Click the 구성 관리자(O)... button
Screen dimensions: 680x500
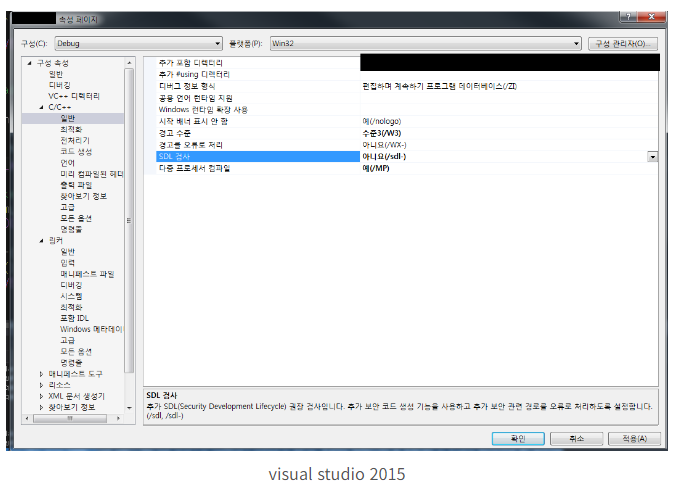623,43
